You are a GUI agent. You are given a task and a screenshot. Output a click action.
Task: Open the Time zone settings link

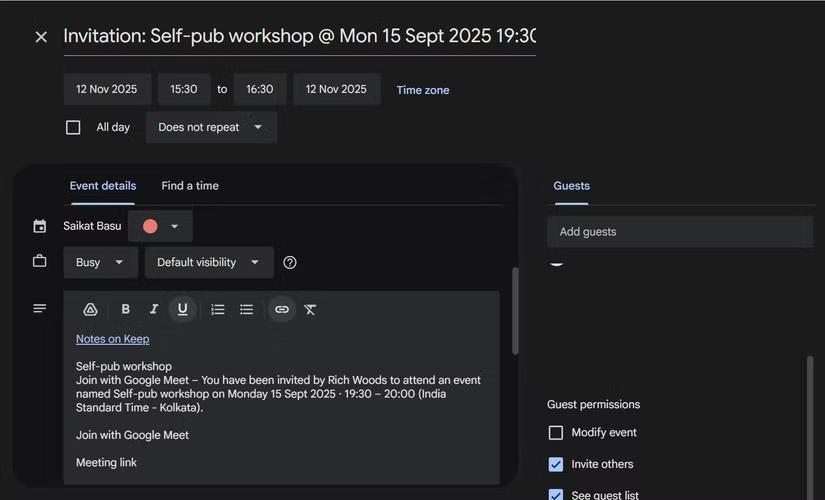[x=422, y=90]
